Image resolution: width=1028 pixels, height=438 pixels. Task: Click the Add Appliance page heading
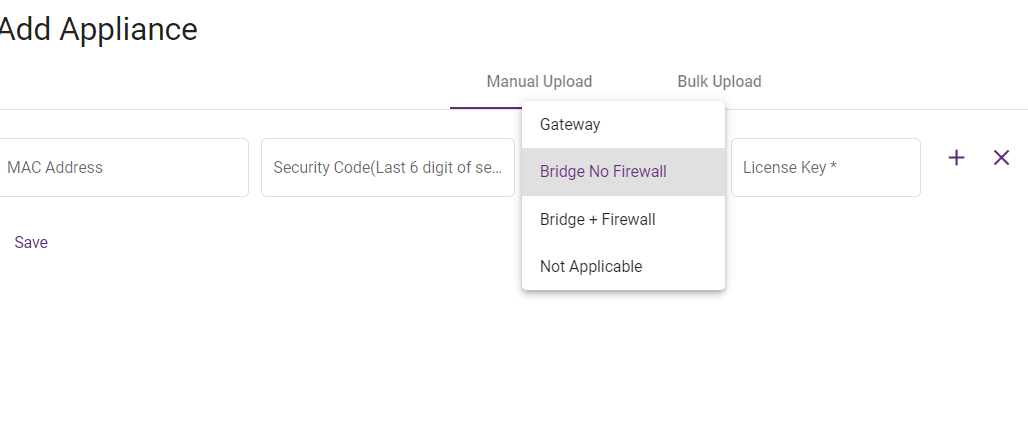tap(98, 29)
